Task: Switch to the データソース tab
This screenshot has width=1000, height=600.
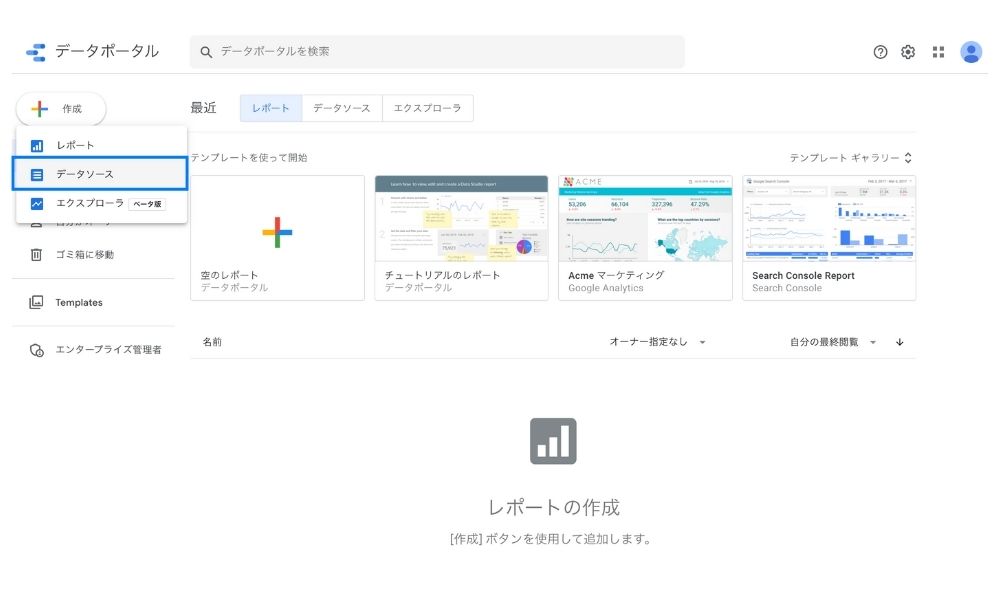Action: click(342, 108)
